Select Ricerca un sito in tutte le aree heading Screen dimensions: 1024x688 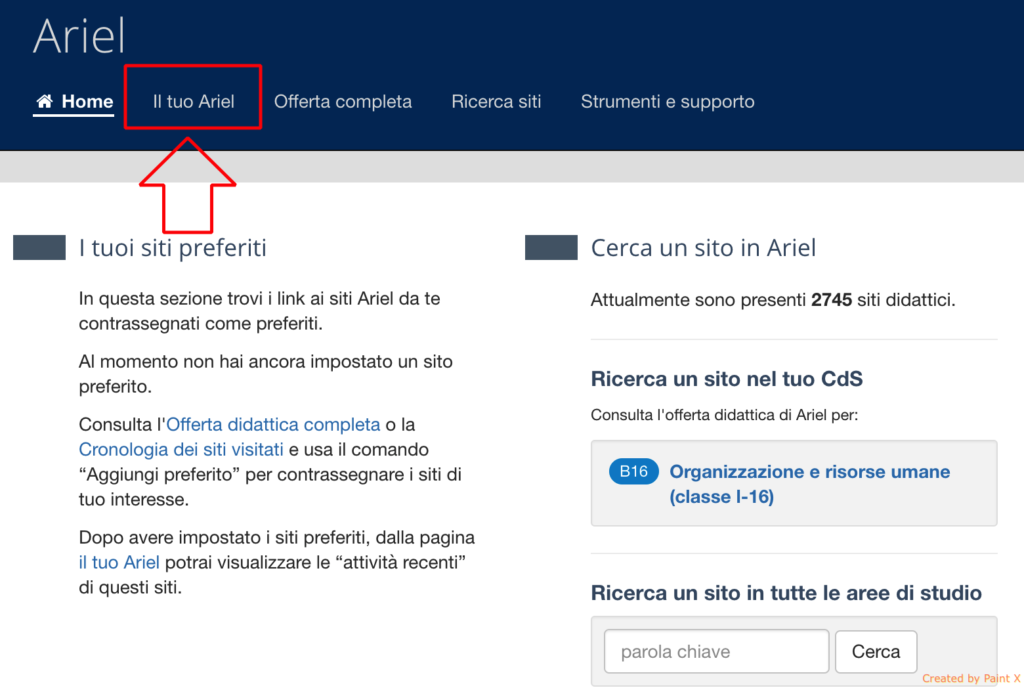[x=786, y=593]
